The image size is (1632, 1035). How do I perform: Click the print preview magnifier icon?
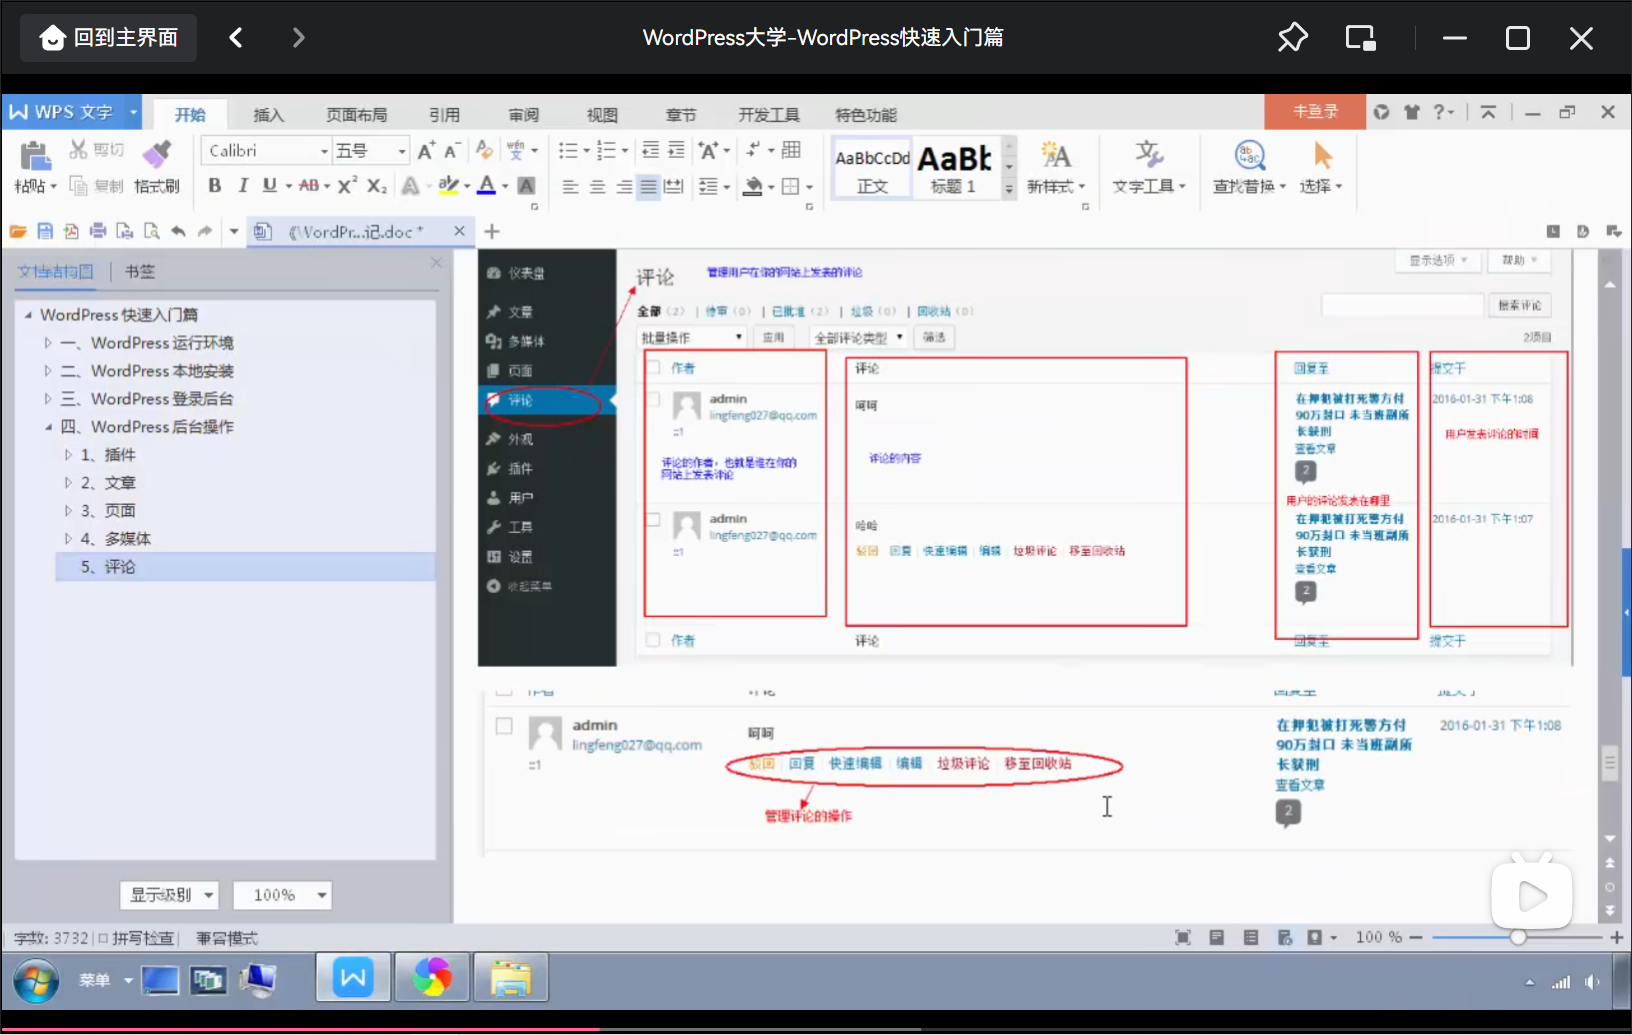point(151,231)
